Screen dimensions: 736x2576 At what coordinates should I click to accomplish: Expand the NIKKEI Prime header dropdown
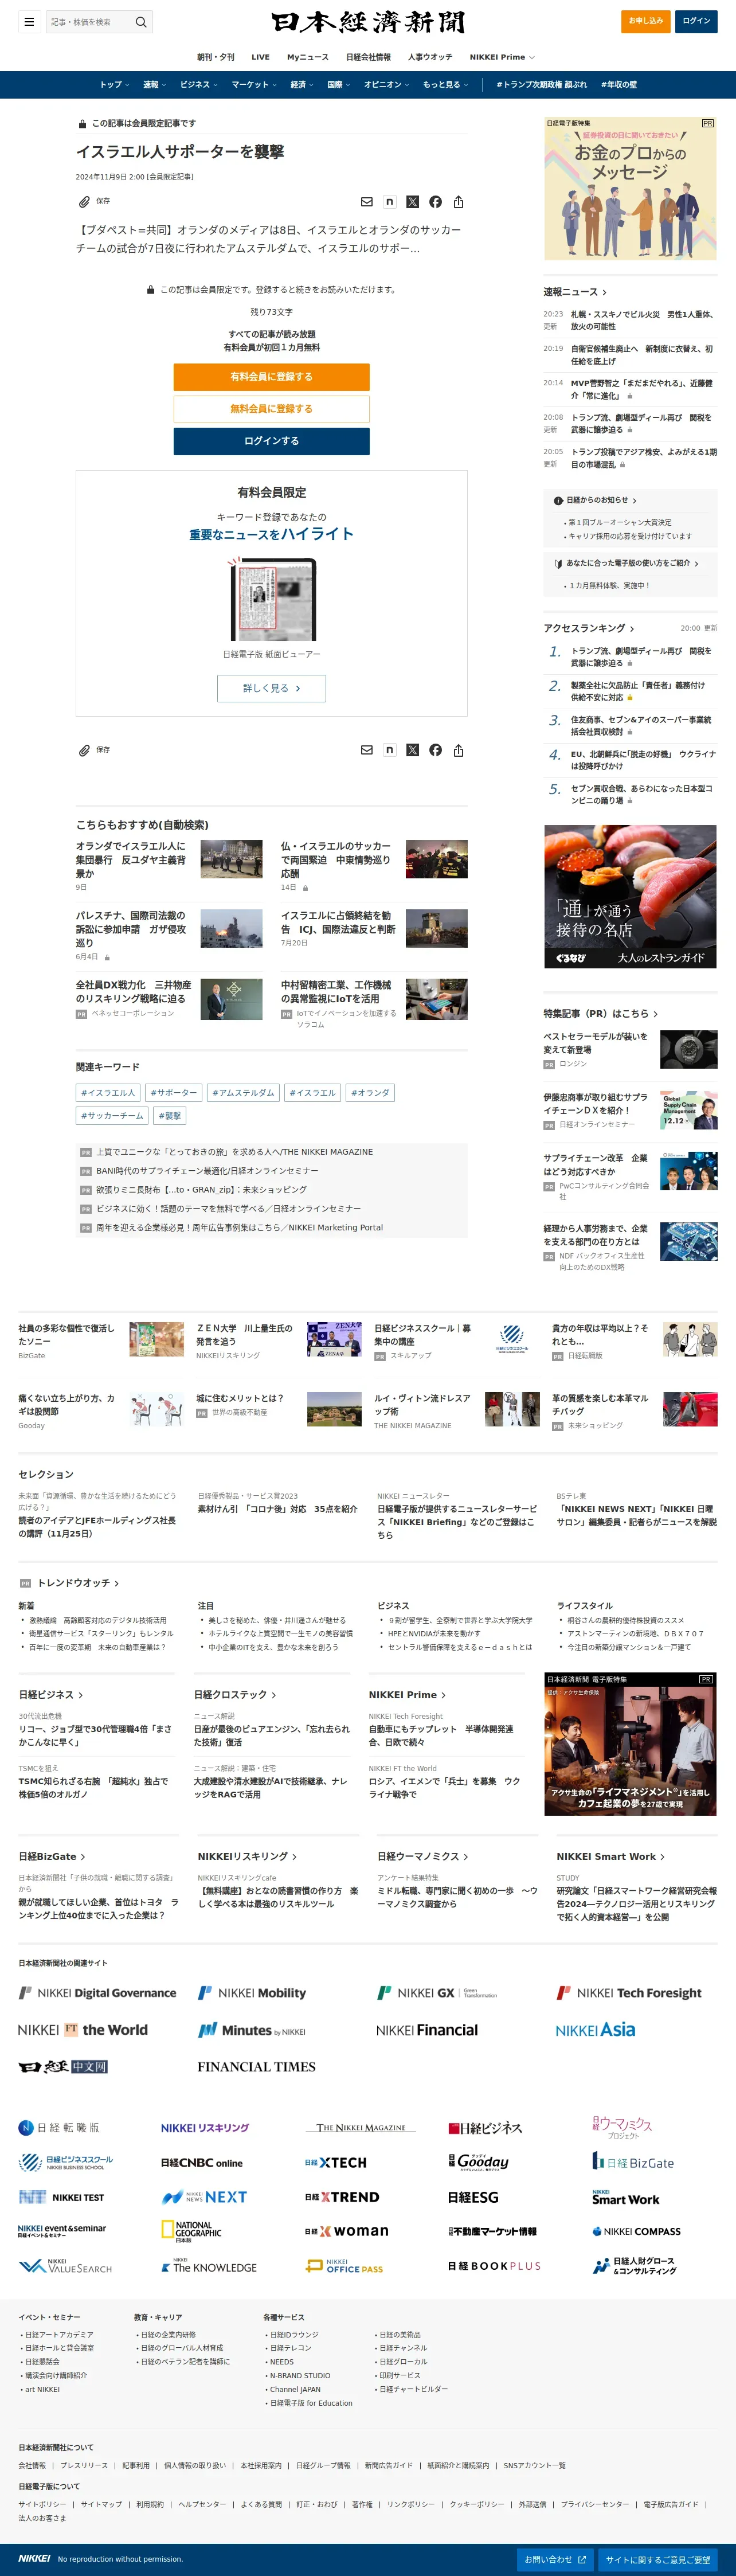coord(502,57)
